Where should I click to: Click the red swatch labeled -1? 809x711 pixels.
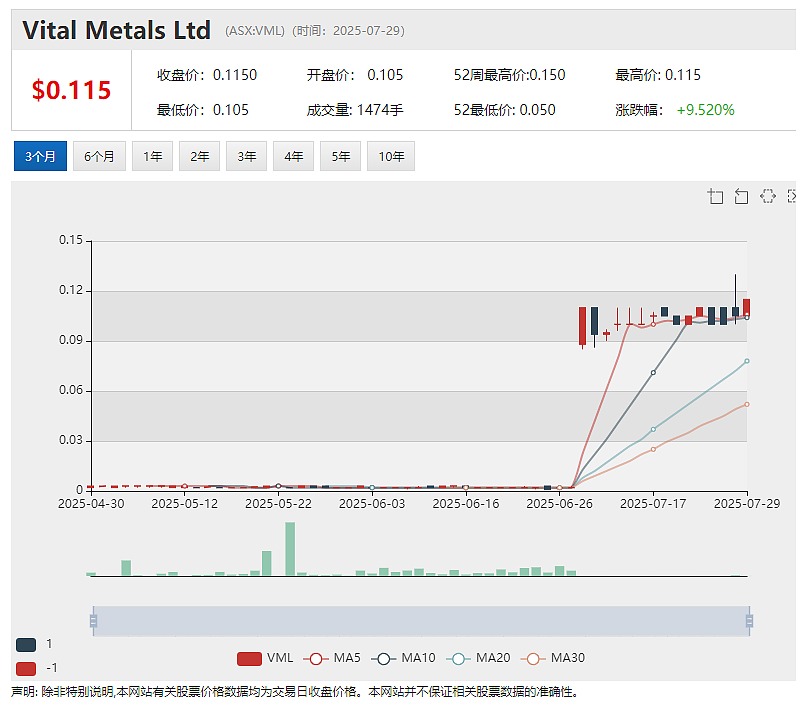tap(26, 669)
